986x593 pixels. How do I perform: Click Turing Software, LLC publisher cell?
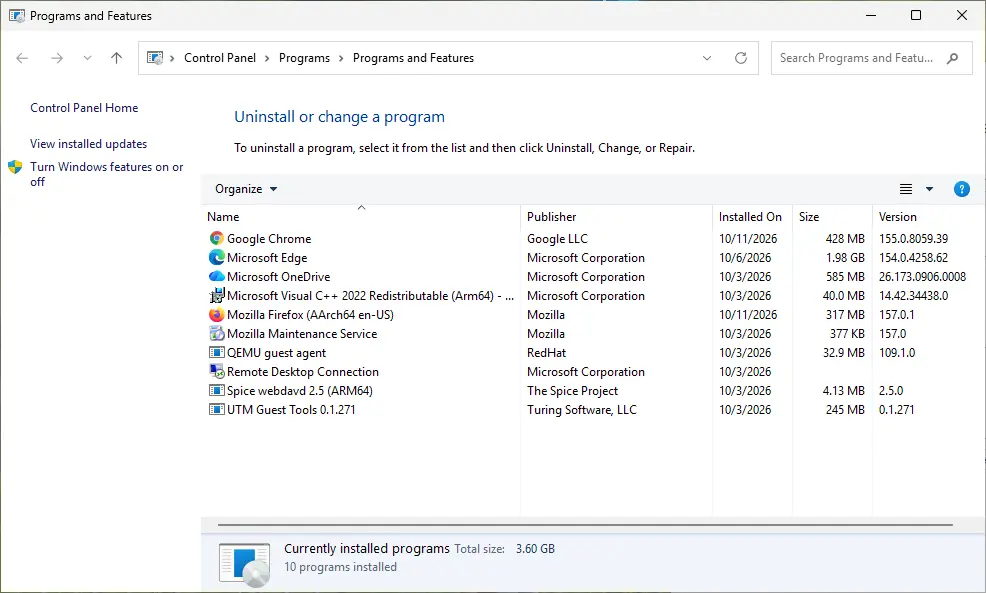pyautogui.click(x=582, y=409)
